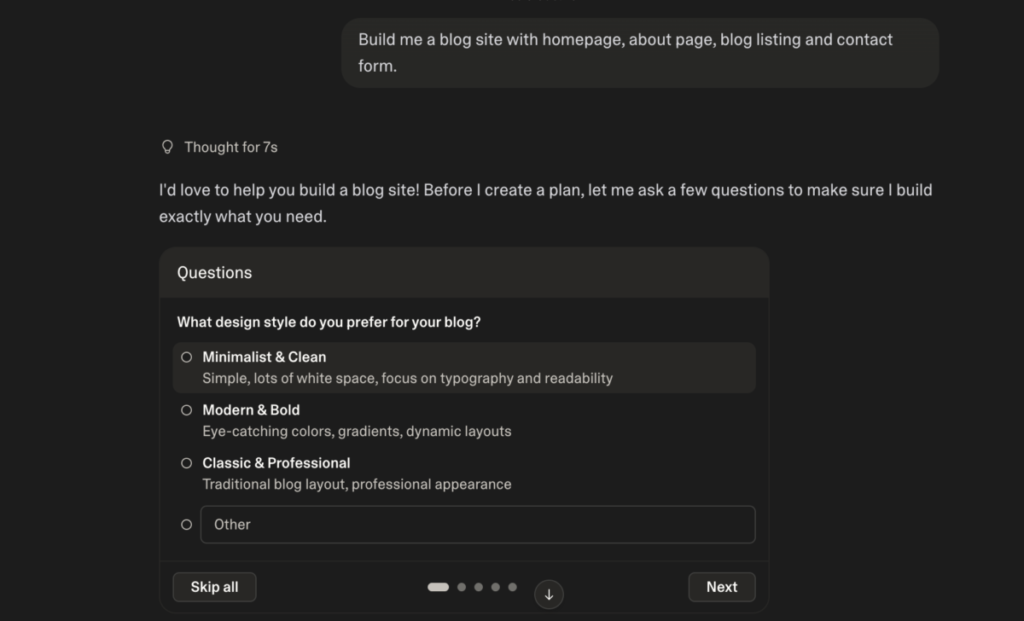Jump to the fourth pagination dot
The image size is (1024, 621).
495,587
